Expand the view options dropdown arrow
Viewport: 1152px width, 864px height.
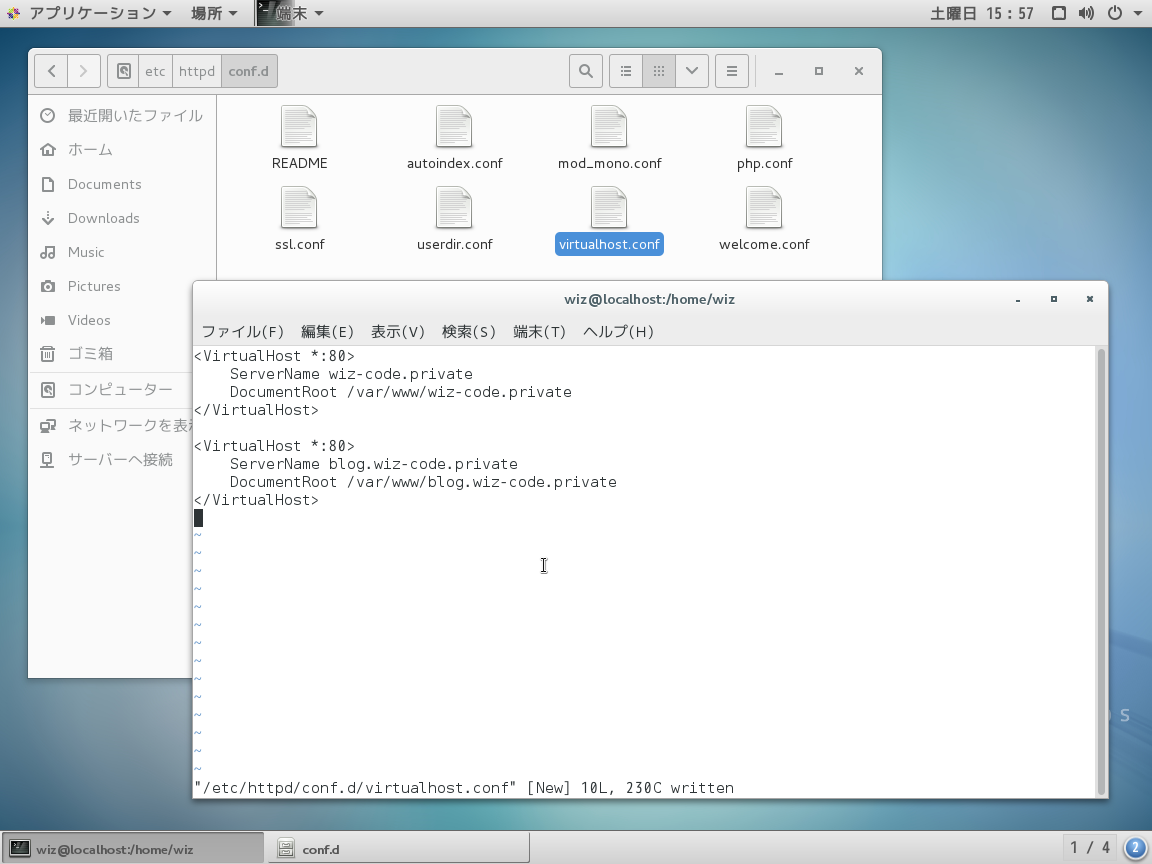691,71
